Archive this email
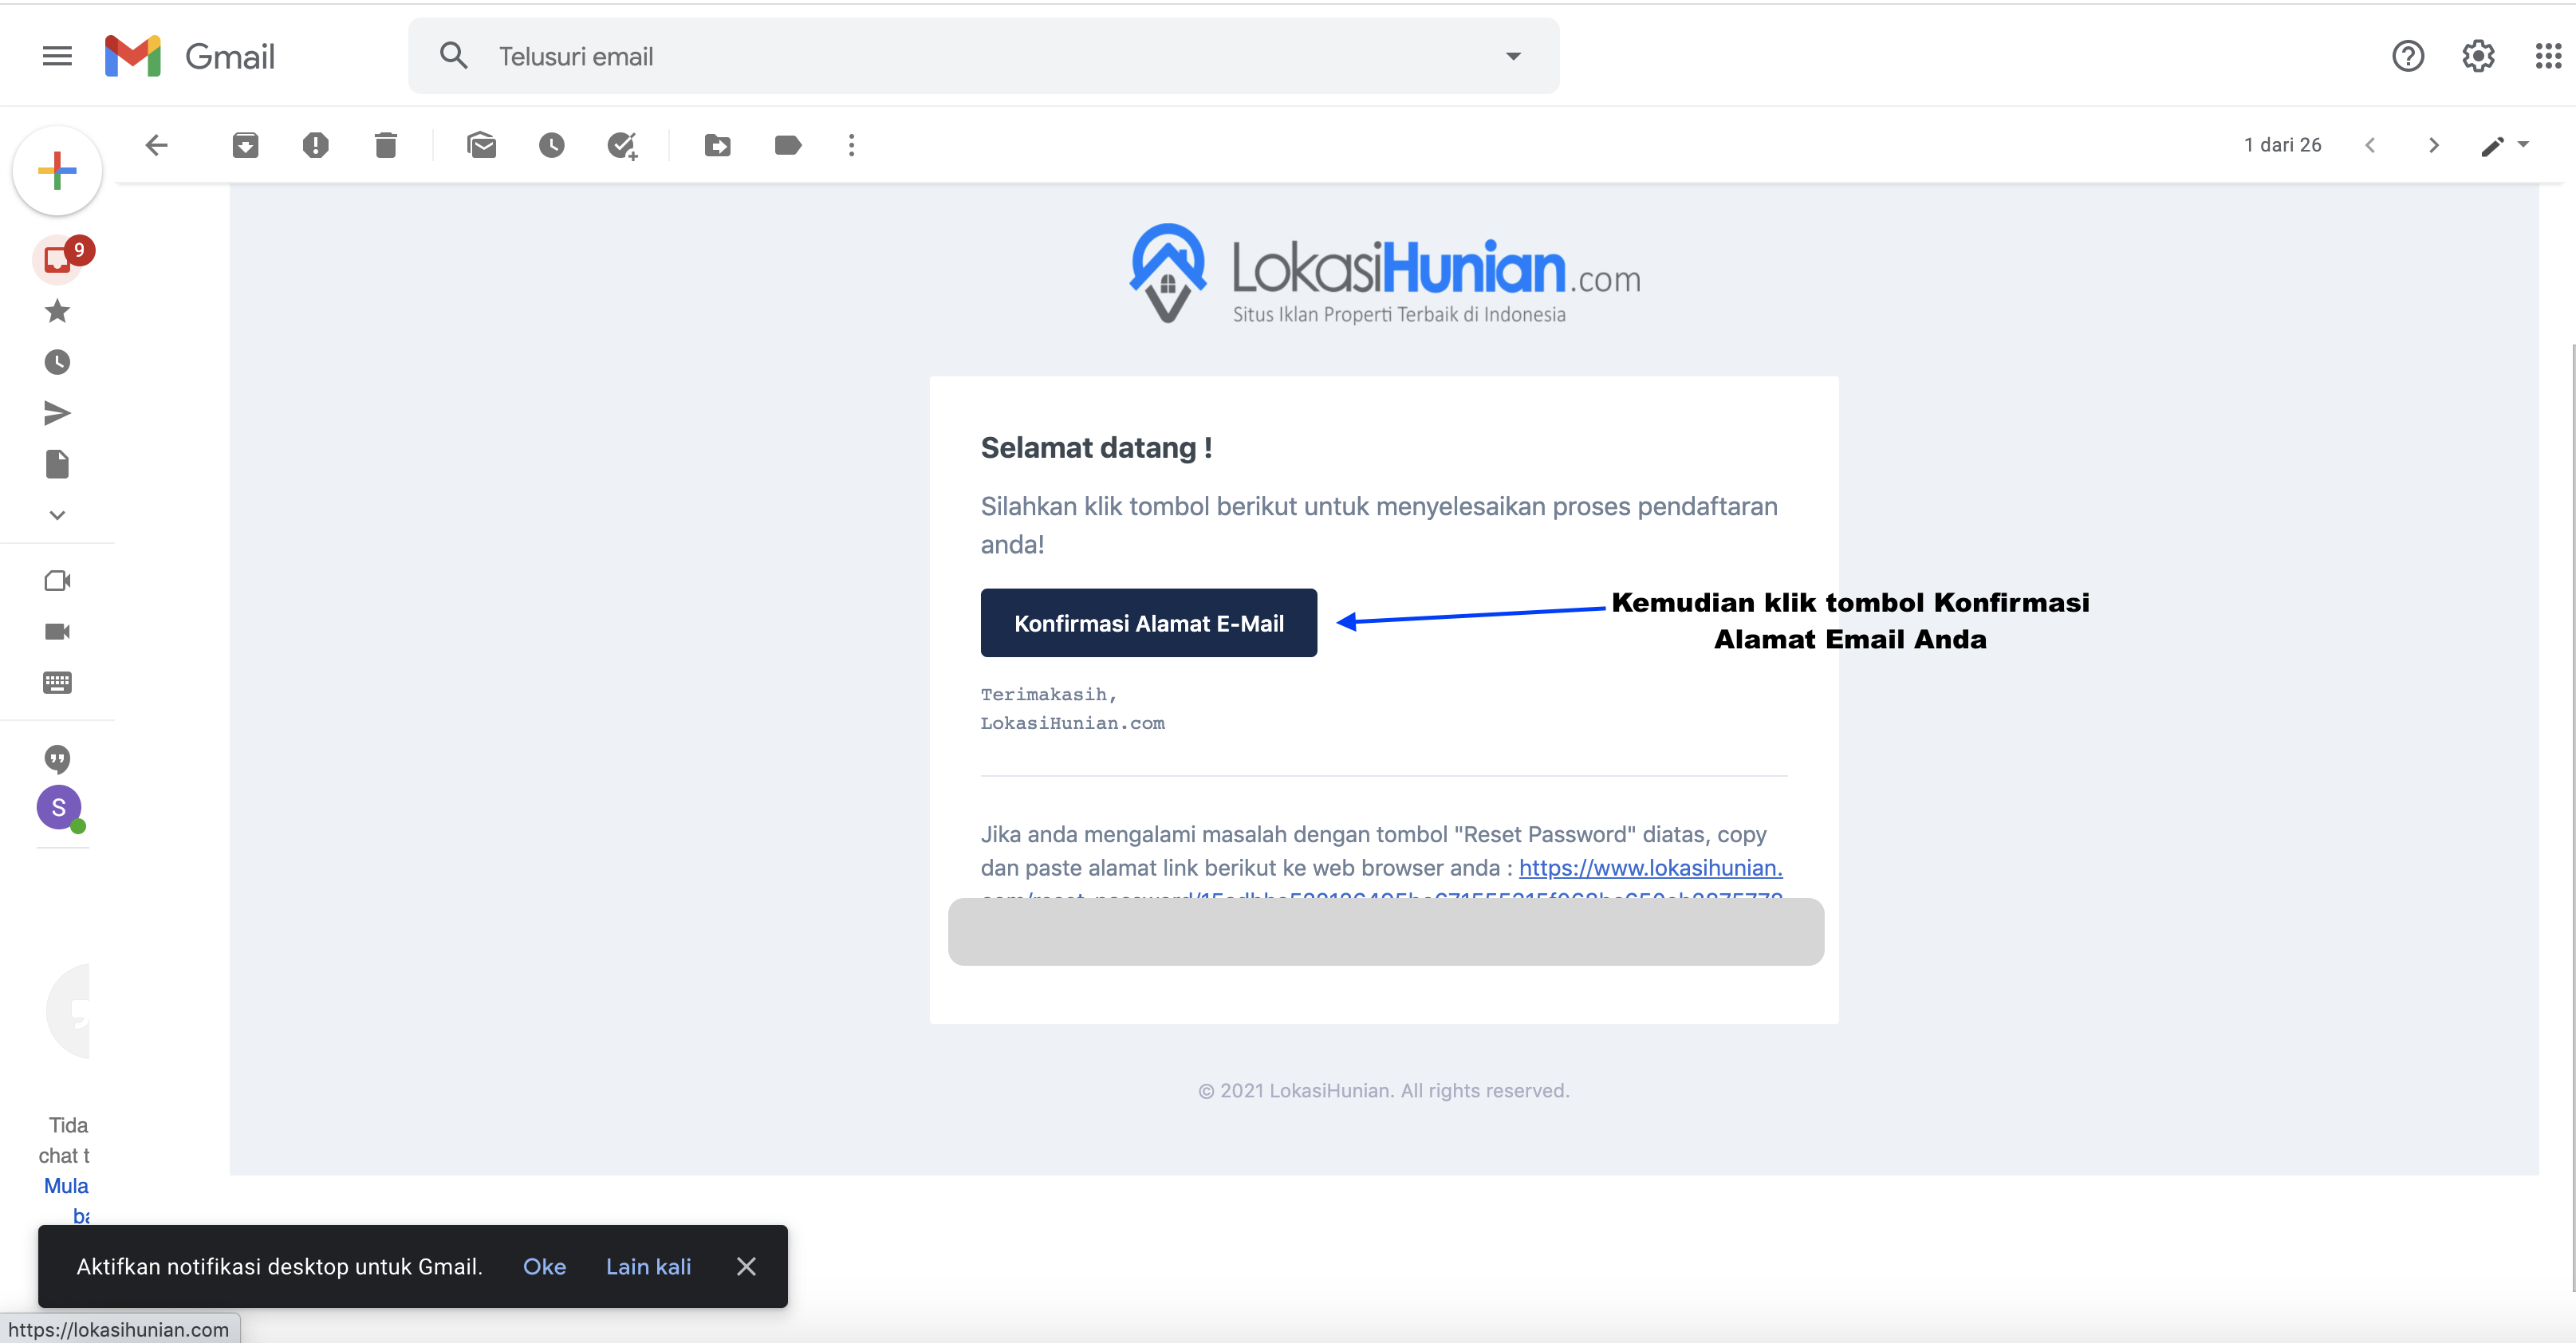The image size is (2576, 1343). point(245,145)
